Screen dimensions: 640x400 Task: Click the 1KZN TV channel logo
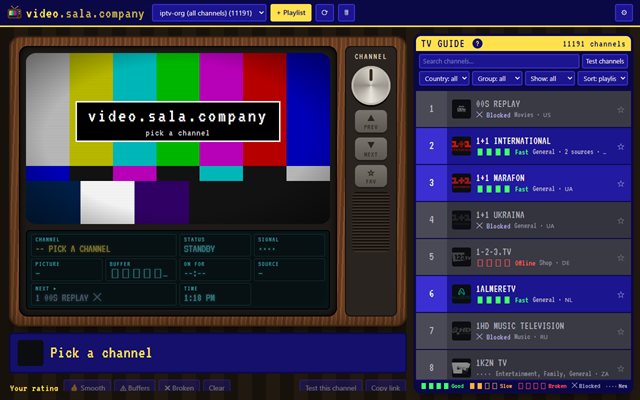[x=461, y=368]
